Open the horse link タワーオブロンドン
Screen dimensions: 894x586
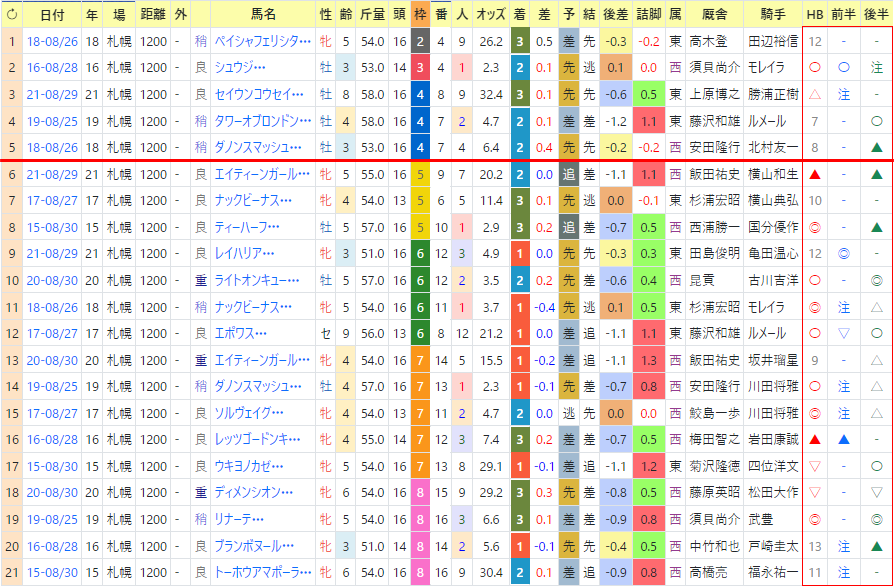263,121
